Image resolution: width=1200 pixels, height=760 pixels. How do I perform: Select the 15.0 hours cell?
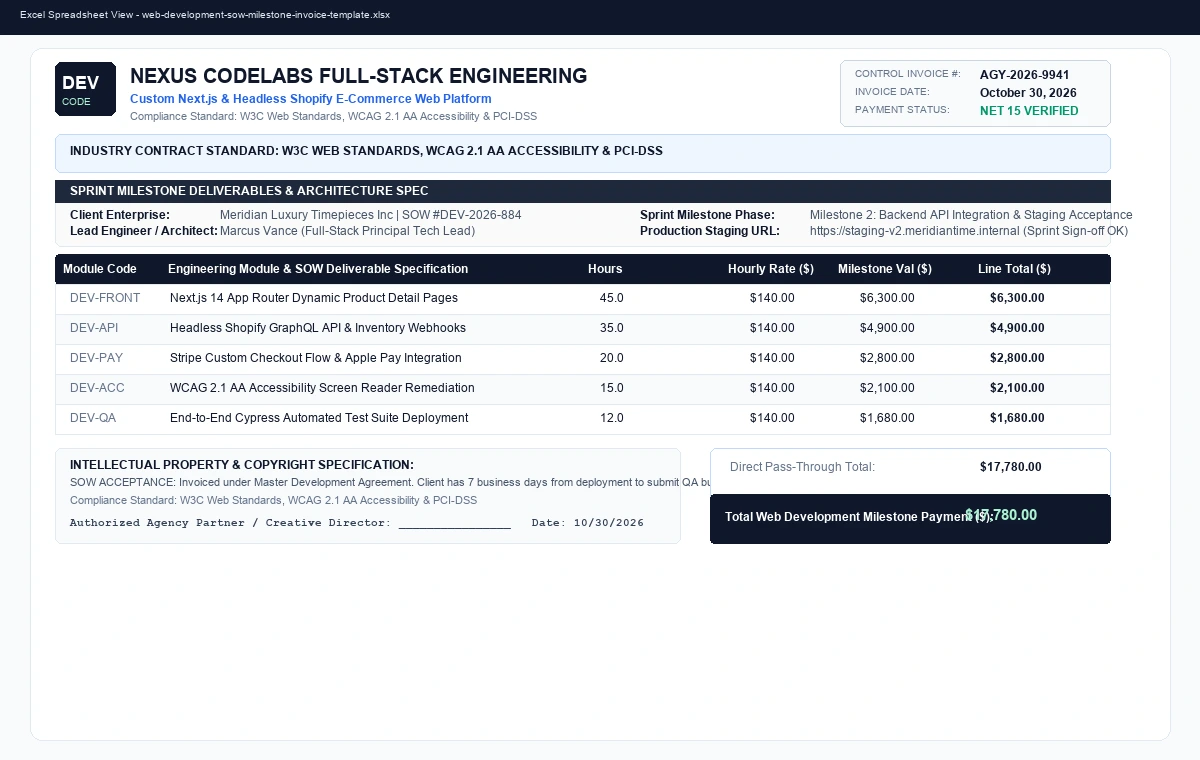[612, 388]
